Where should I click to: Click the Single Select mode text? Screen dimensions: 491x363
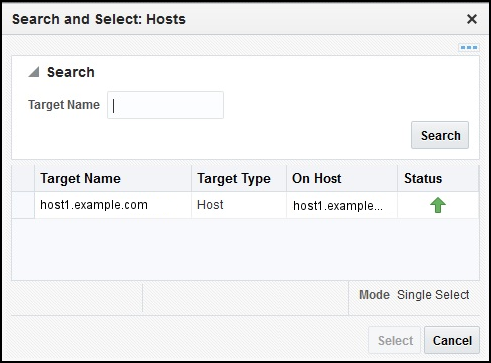click(x=433, y=295)
